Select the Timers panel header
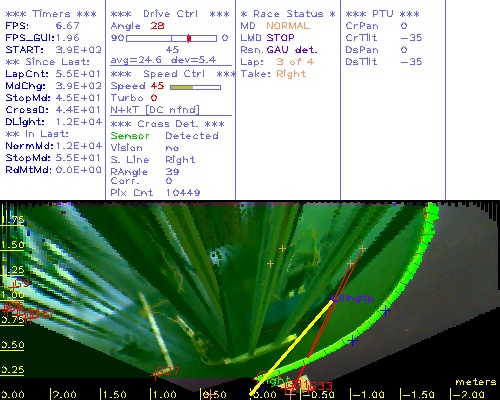Screen dimensions: 500x400 (51, 14)
